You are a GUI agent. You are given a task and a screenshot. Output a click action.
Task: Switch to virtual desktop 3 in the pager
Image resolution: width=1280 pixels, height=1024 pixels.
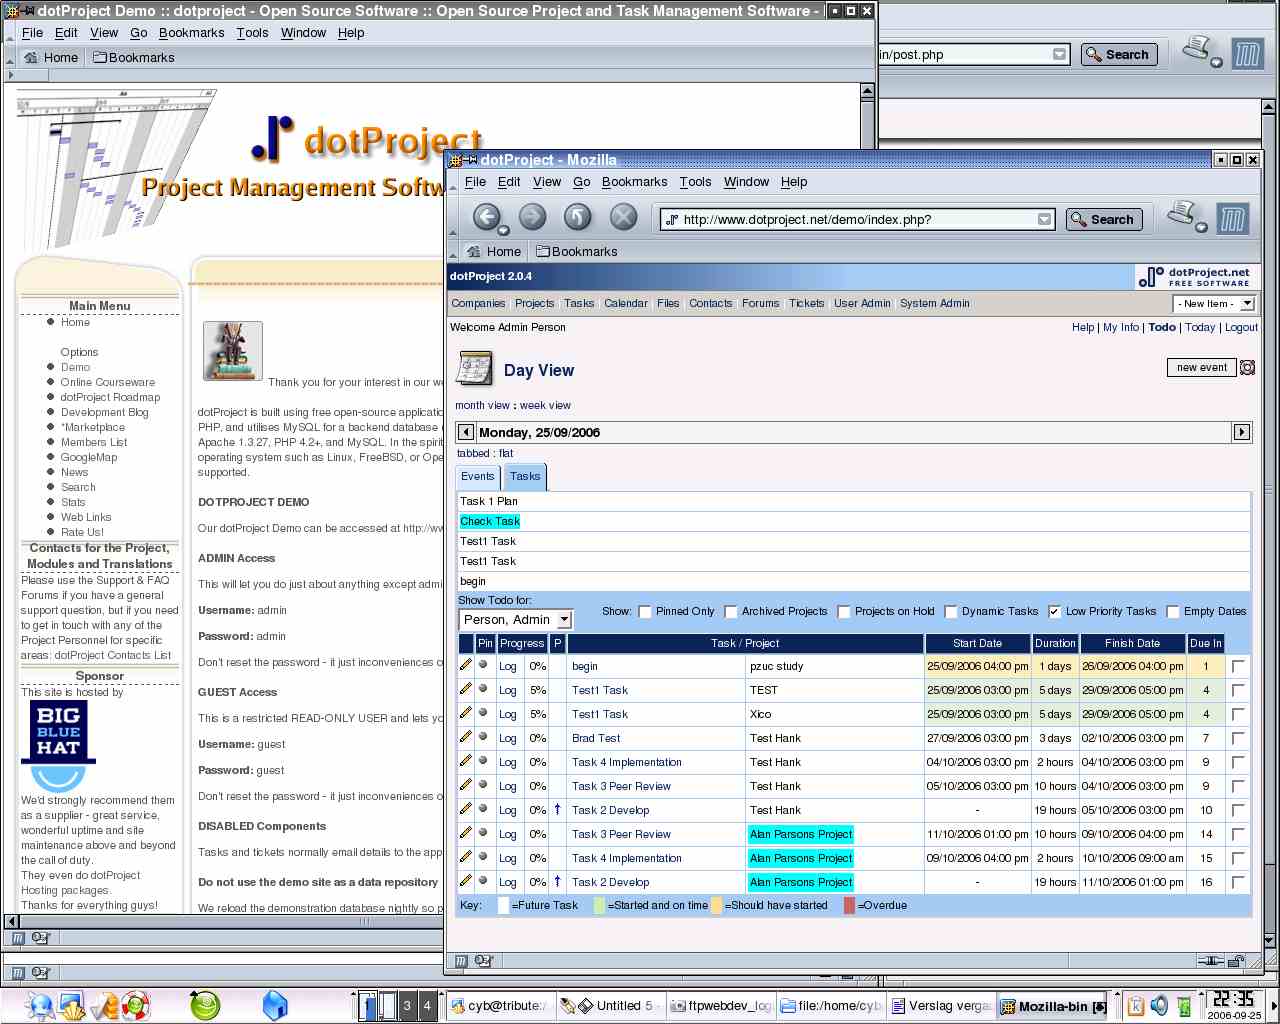click(x=407, y=1006)
